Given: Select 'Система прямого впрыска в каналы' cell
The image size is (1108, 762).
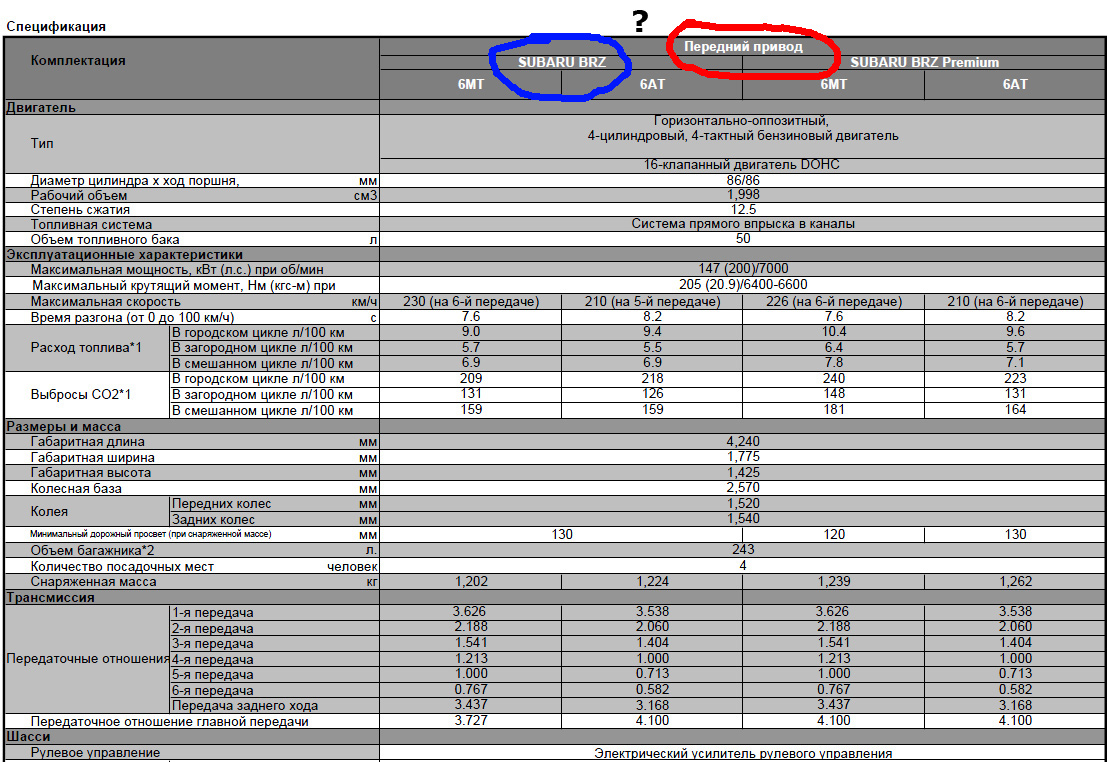Looking at the screenshot, I should (743, 224).
